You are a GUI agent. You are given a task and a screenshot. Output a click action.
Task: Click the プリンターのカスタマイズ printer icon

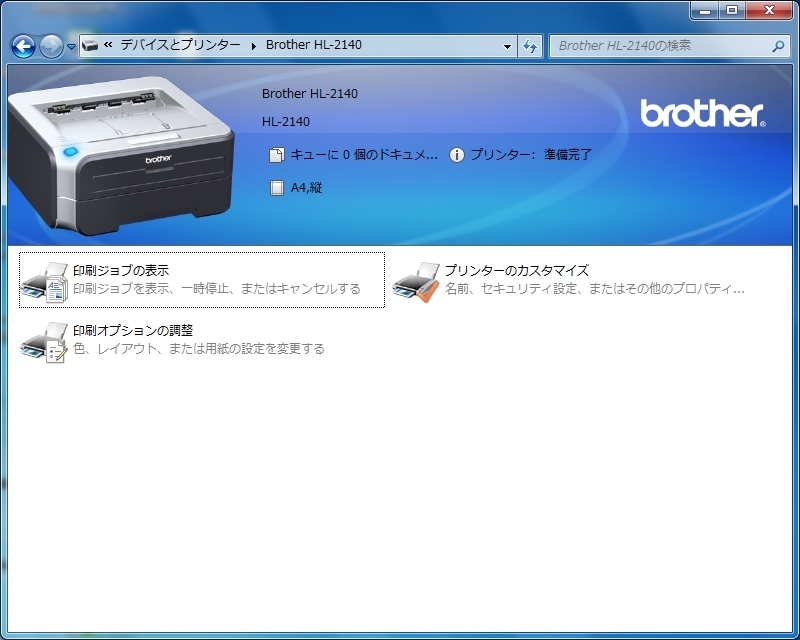click(x=416, y=282)
